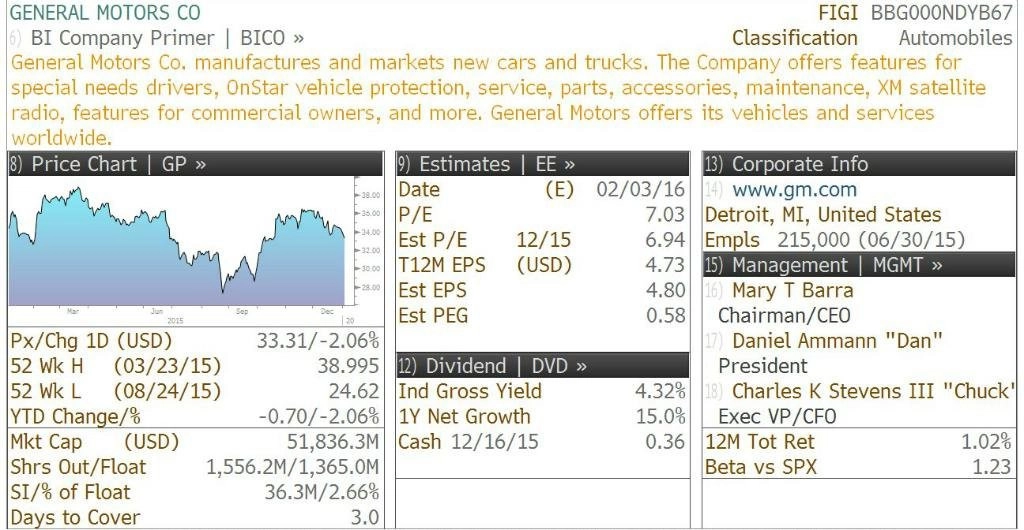Open the Management MGMT panel header
The width and height of the screenshot is (1024, 530).
click(859, 265)
